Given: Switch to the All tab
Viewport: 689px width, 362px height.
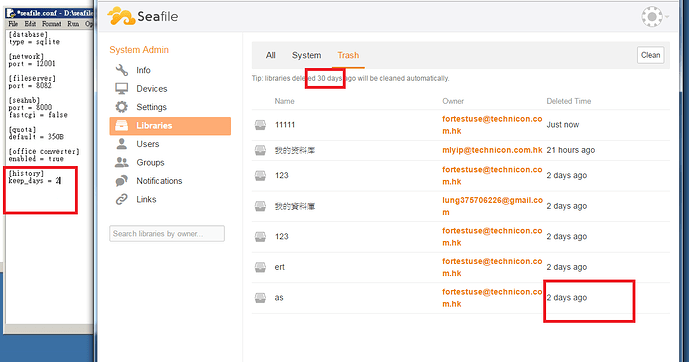Looking at the screenshot, I should pyautogui.click(x=270, y=55).
